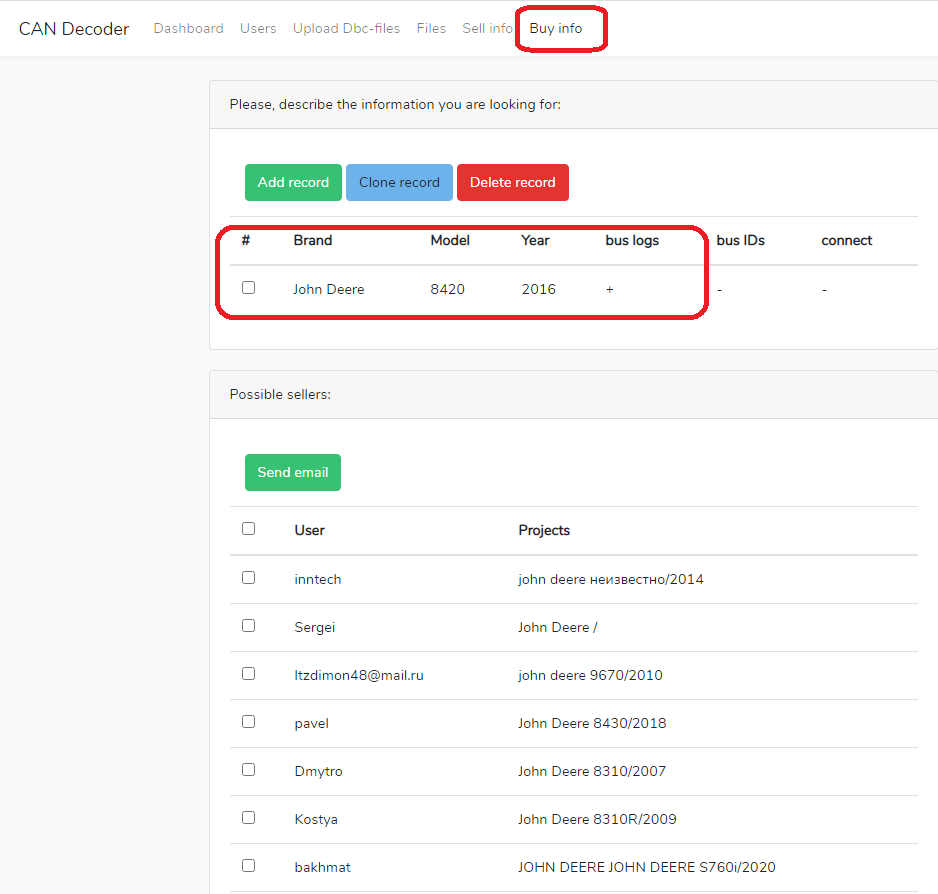Check the box next to ltzdimon48@mail.ru
Viewport: 938px width, 894px height.
click(249, 674)
